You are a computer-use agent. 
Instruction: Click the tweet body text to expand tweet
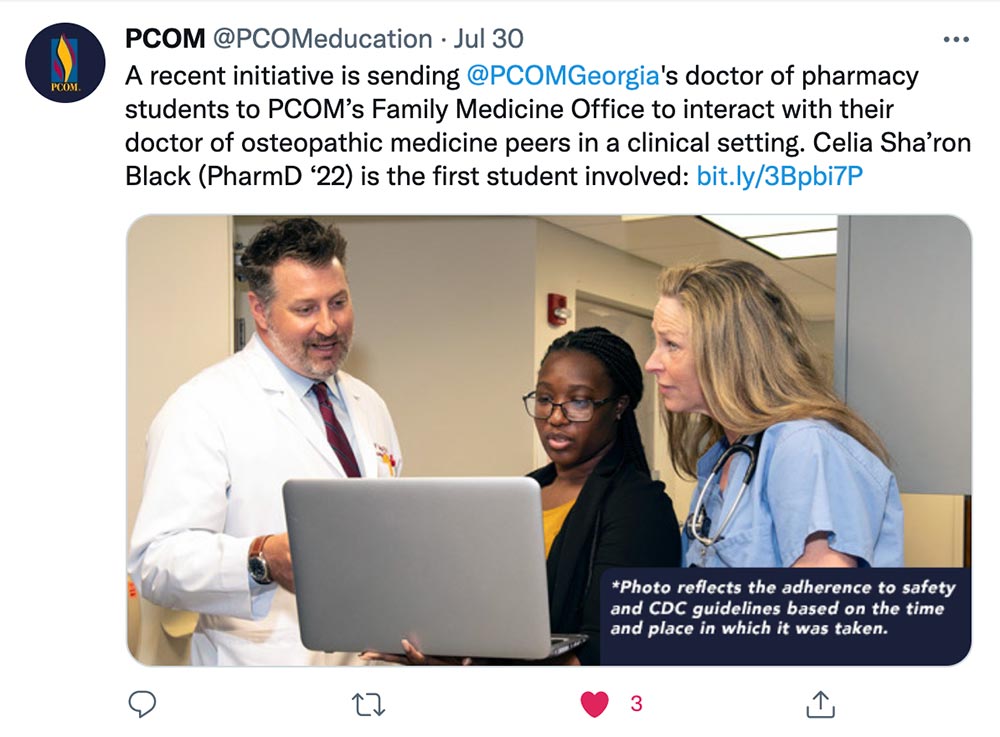coord(548,126)
